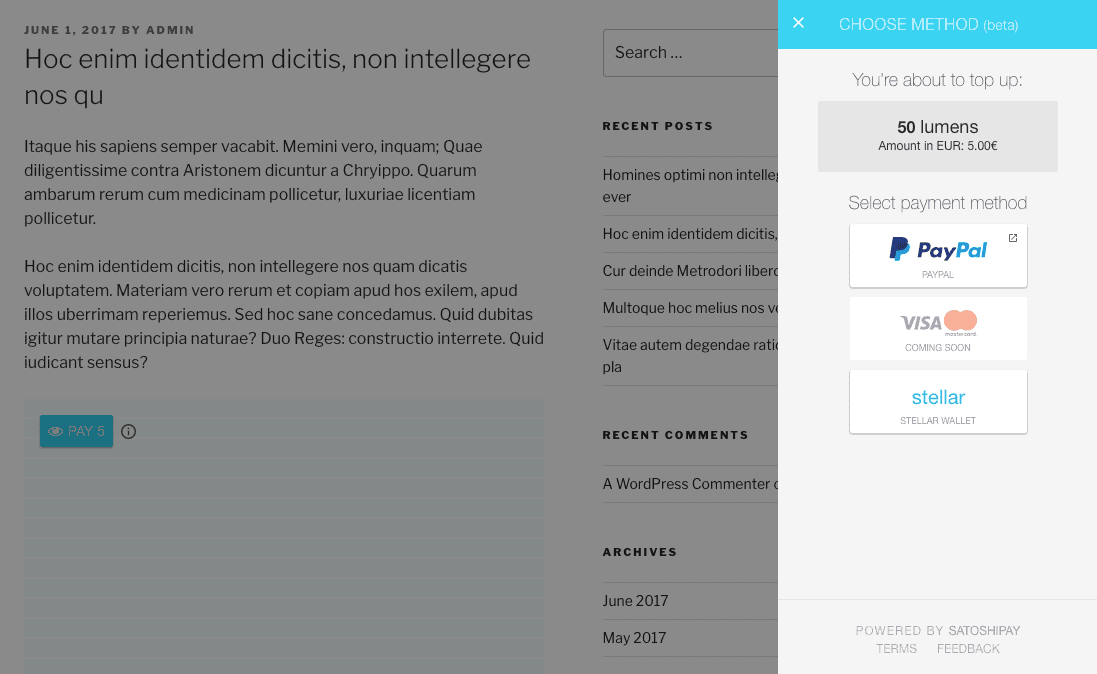
Task: Open the "Multoque hoc melius" recent post
Action: [690, 308]
